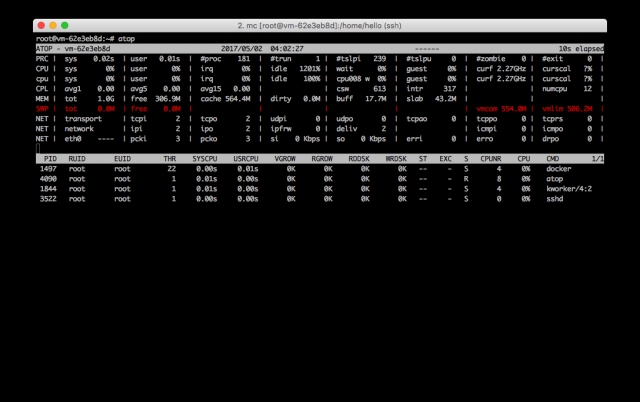The height and width of the screenshot is (402, 640).
Task: Click the USRCPU column header
Action: point(246,159)
